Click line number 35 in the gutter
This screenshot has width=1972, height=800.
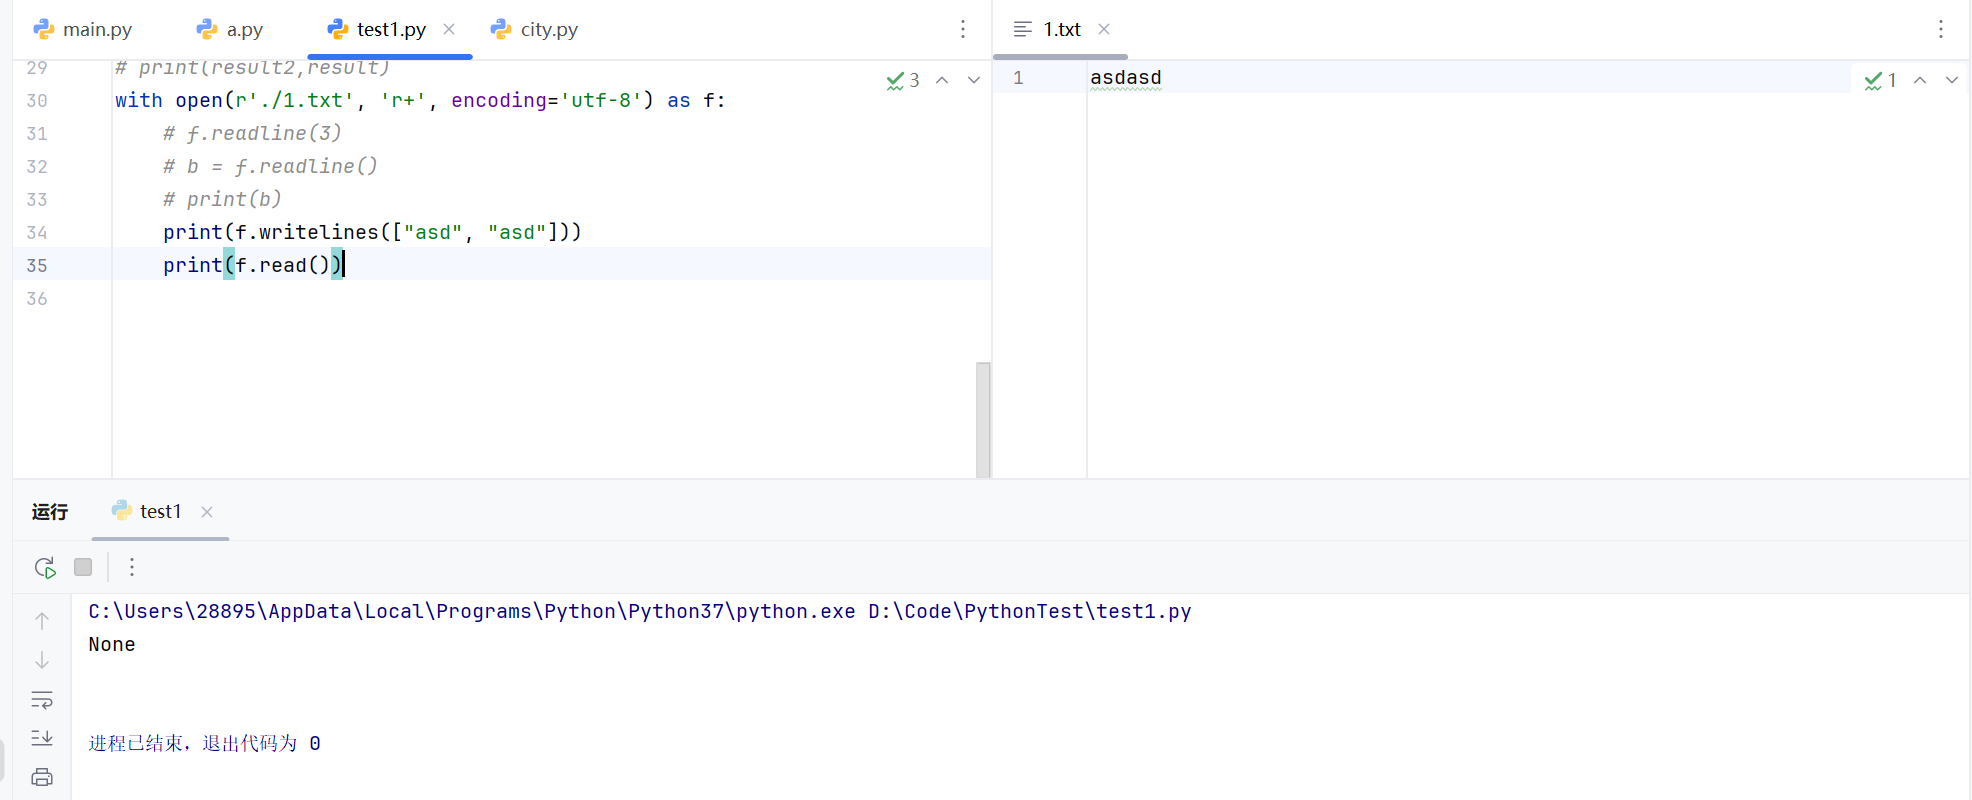pos(37,265)
